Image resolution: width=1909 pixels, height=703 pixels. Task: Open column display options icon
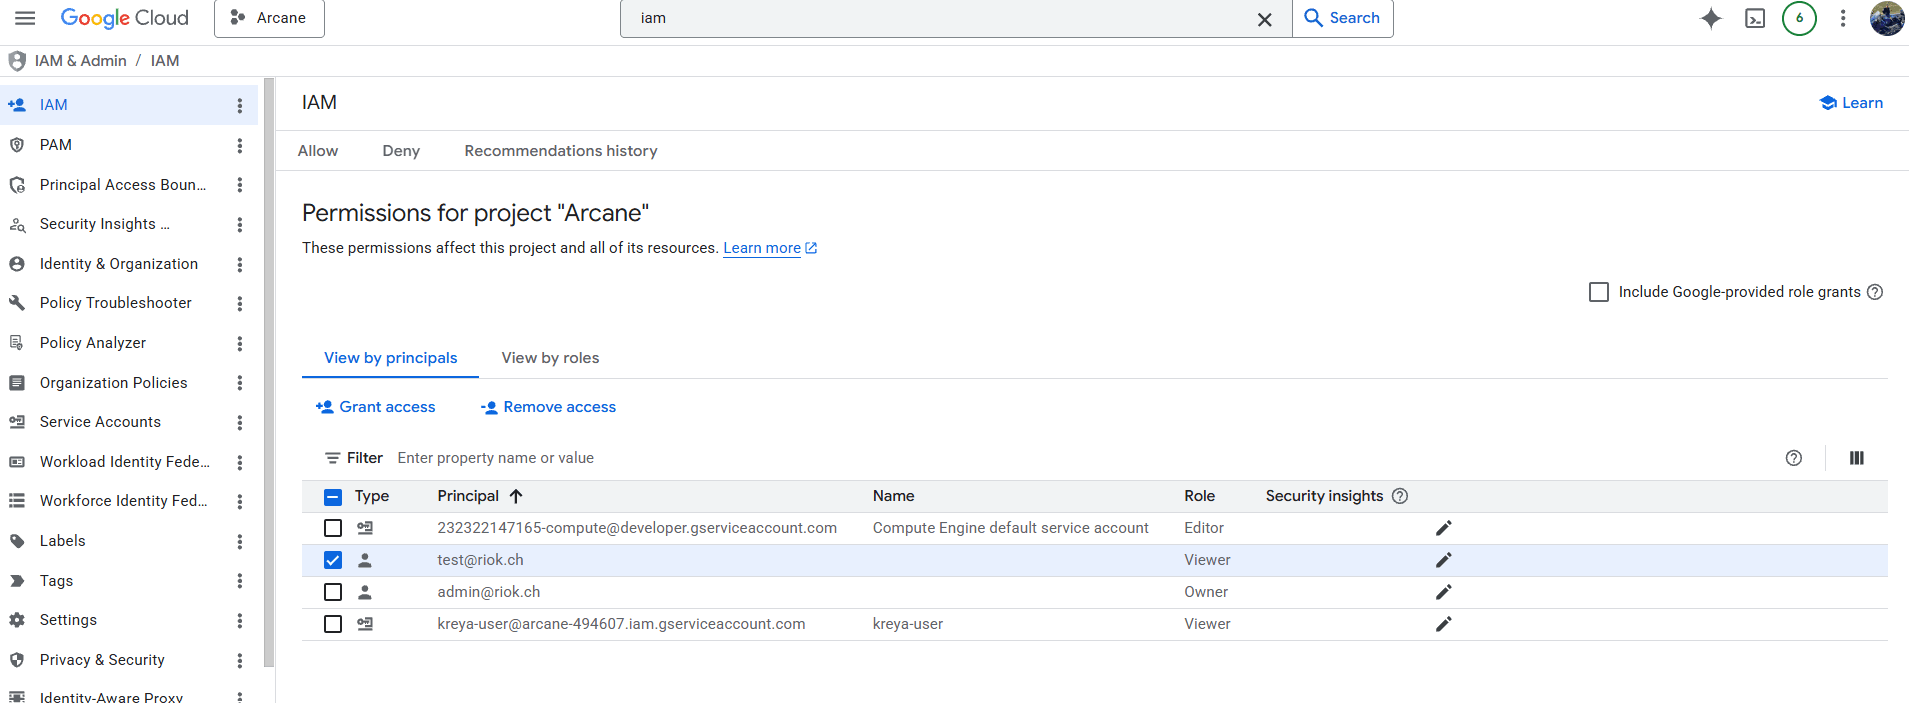(x=1856, y=458)
